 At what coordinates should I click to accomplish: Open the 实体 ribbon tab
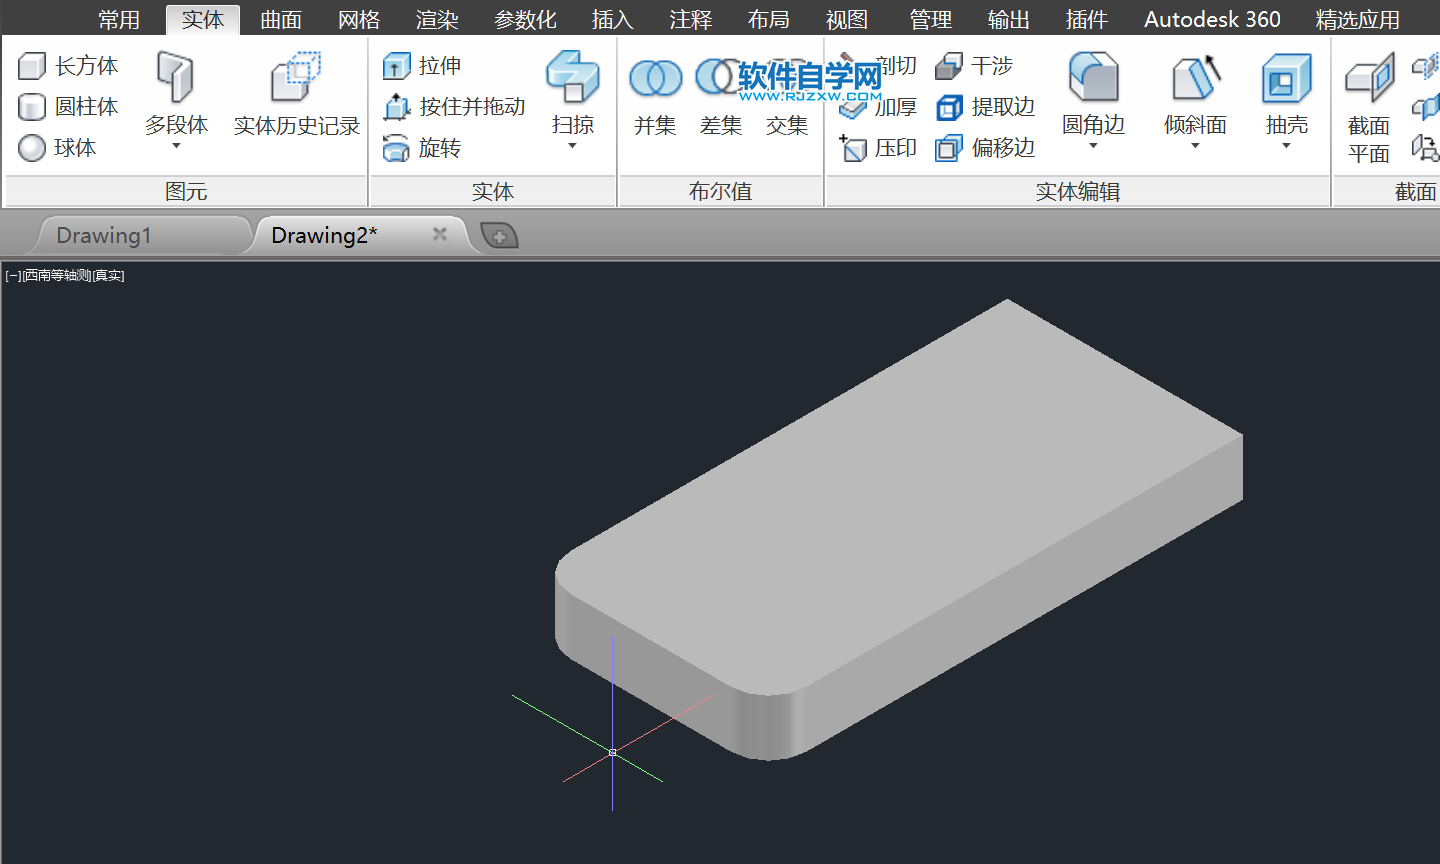coord(203,19)
